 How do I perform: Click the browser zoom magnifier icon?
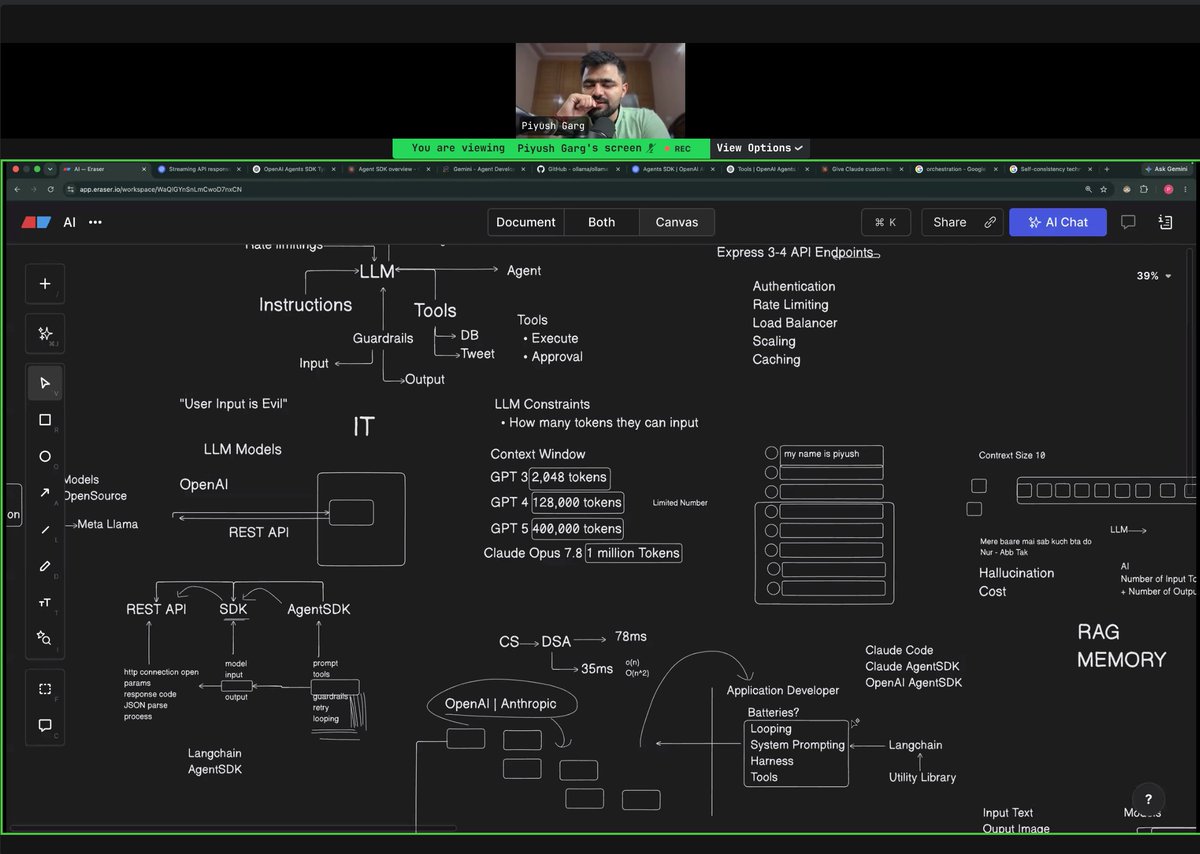1087,189
